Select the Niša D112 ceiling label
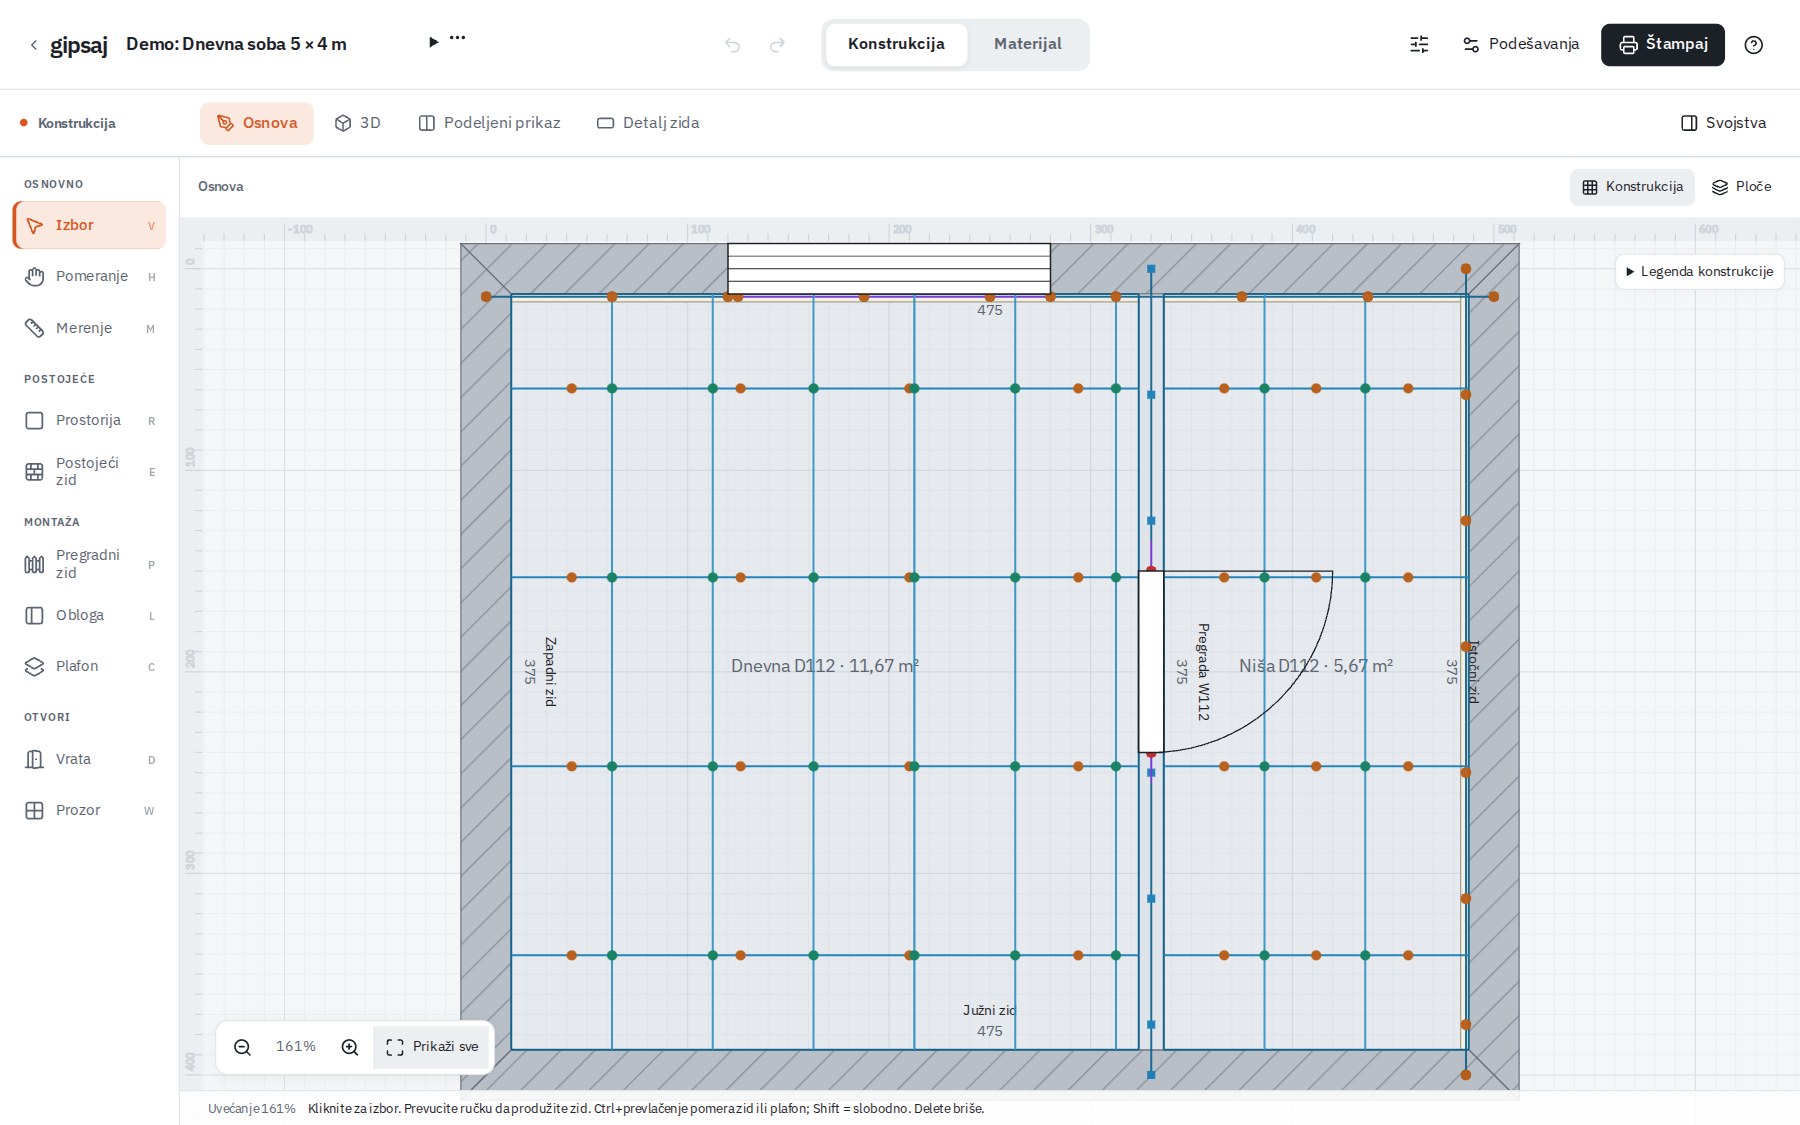The image size is (1800, 1125). tap(1315, 666)
